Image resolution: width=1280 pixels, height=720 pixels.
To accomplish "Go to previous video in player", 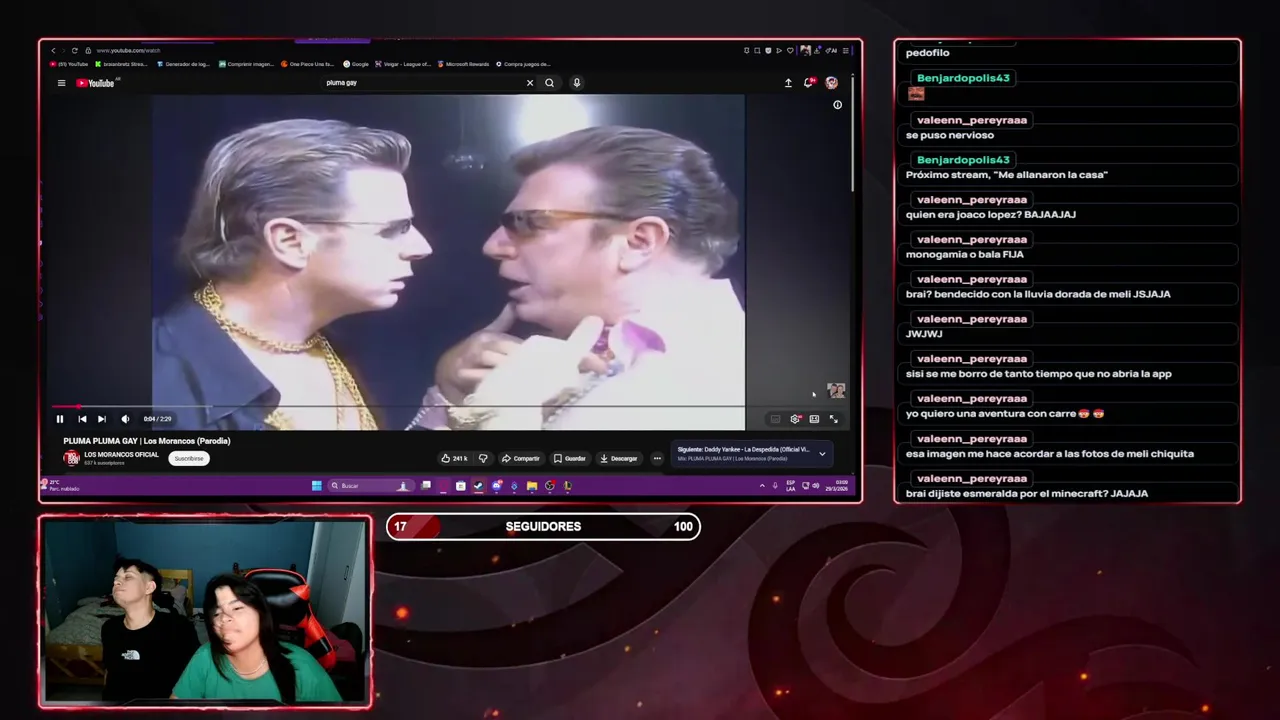I will click(82, 419).
